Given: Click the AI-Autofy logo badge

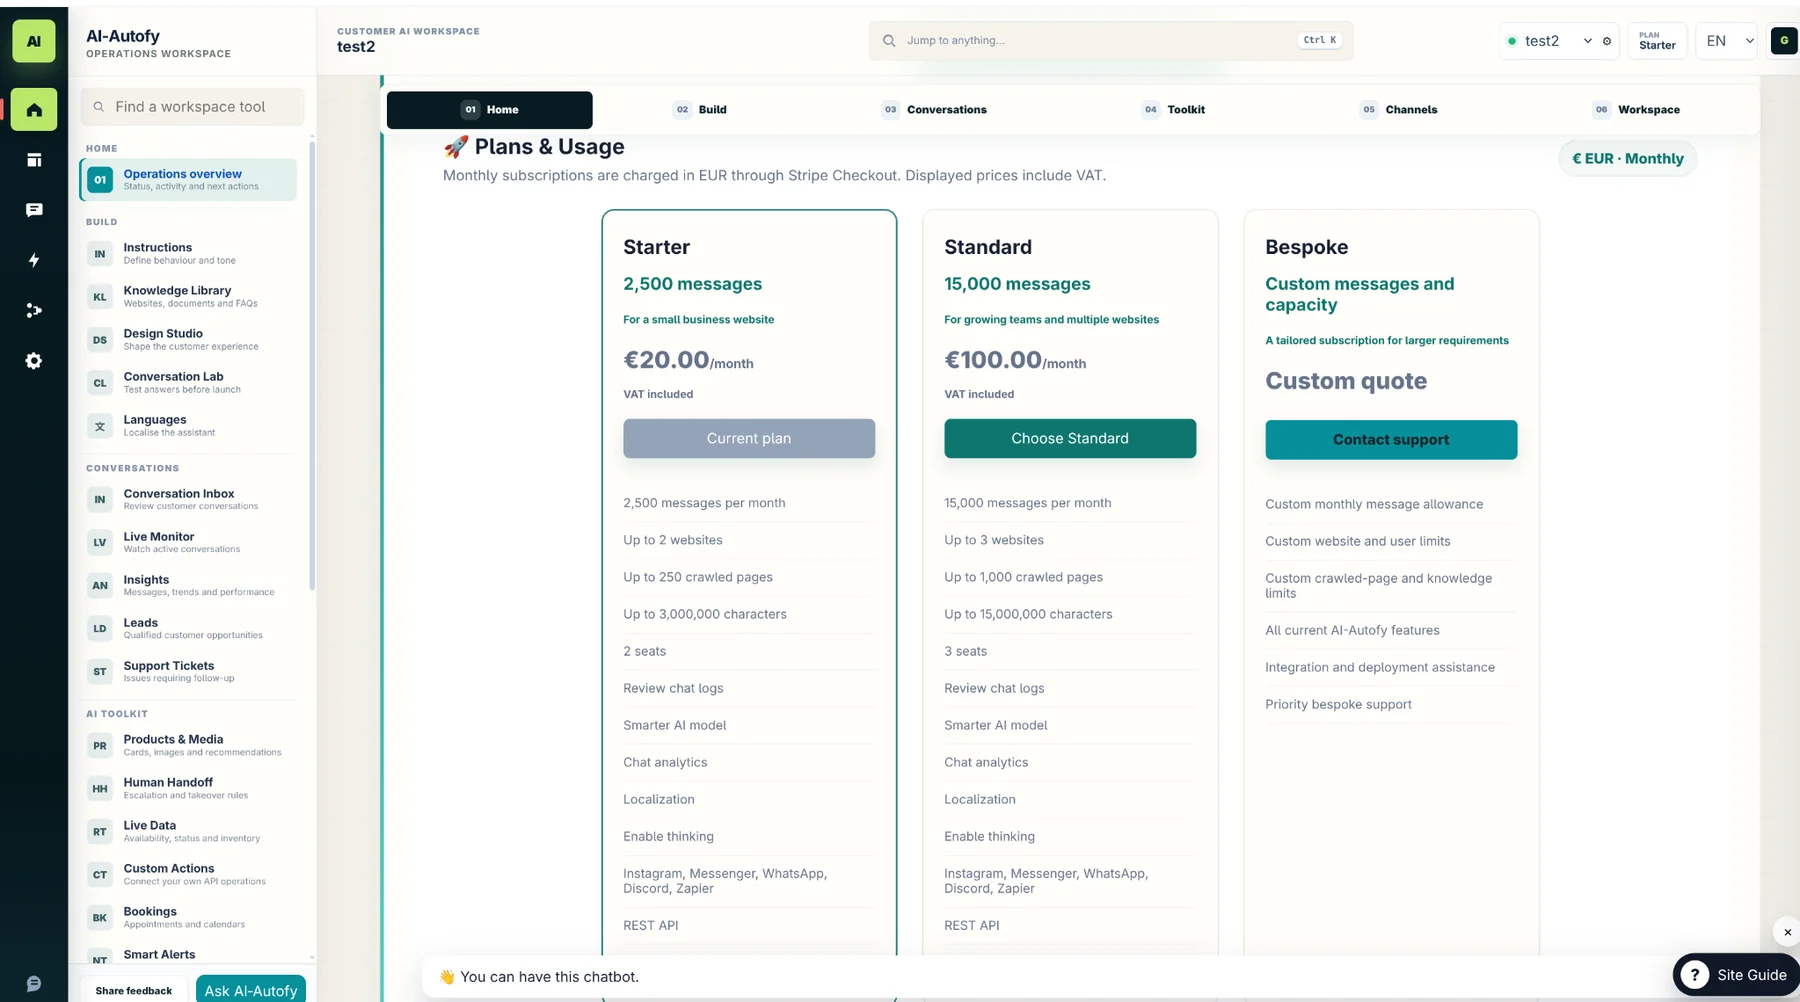Looking at the screenshot, I should click(34, 41).
